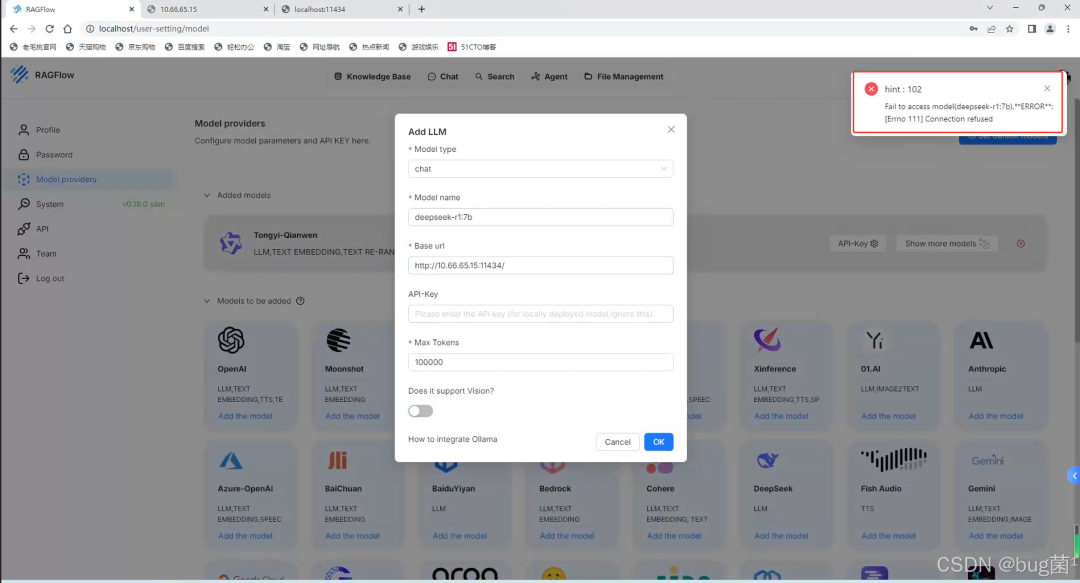Screen dimensions: 1080x583
Task: Reload the page in browser toolbar
Action: point(50,29)
